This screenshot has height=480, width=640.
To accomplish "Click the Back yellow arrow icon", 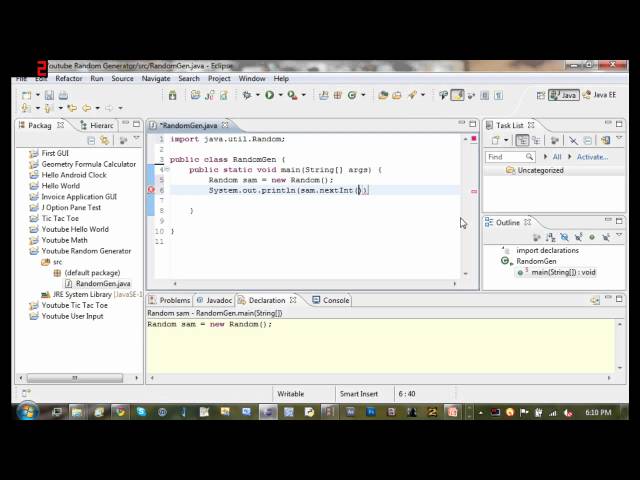I will tap(87, 108).
